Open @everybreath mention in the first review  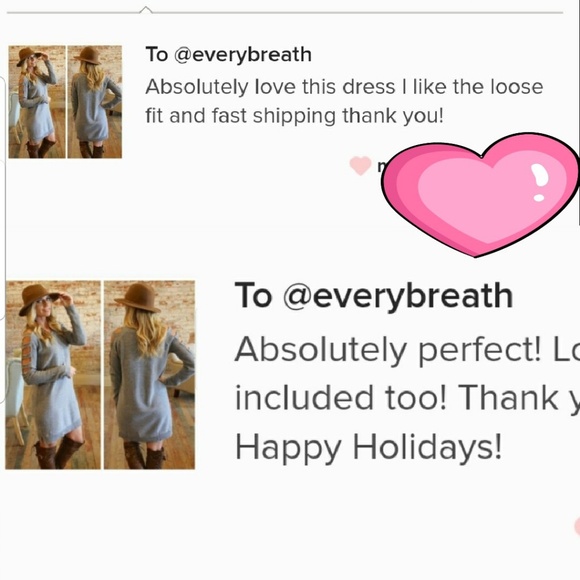tap(243, 55)
